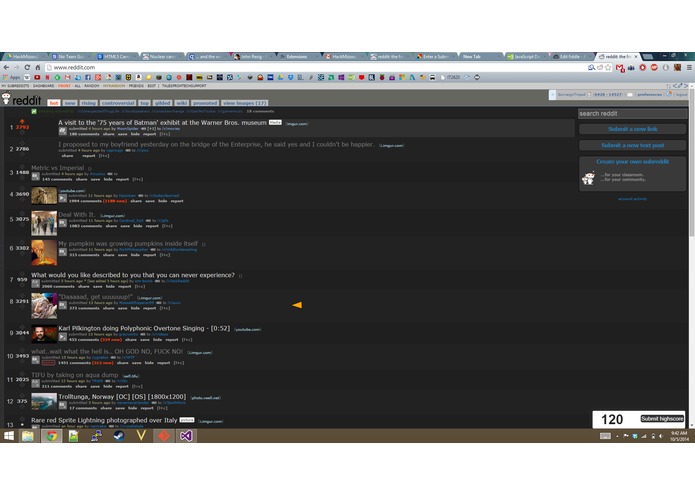
Task: Open 'Rare red Sprite Lightning photographed over Italy'
Action: (104, 420)
